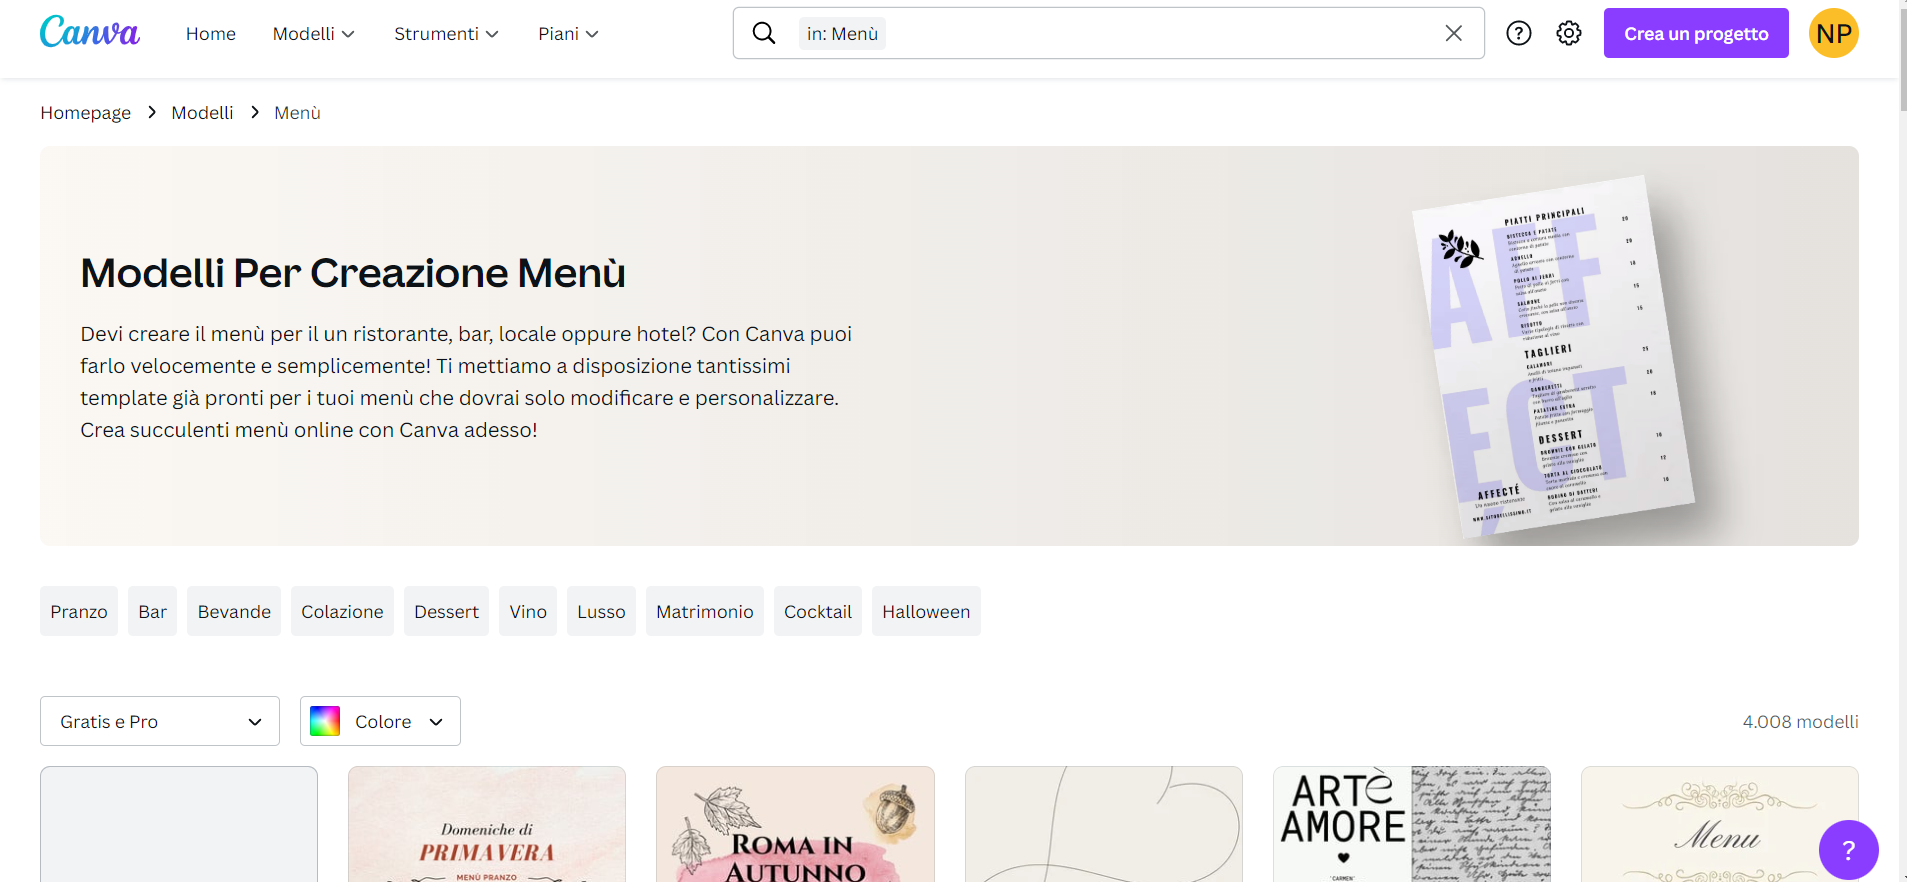Screen dimensions: 1907x882
Task: Expand the Strumenti menu
Action: coord(446,33)
